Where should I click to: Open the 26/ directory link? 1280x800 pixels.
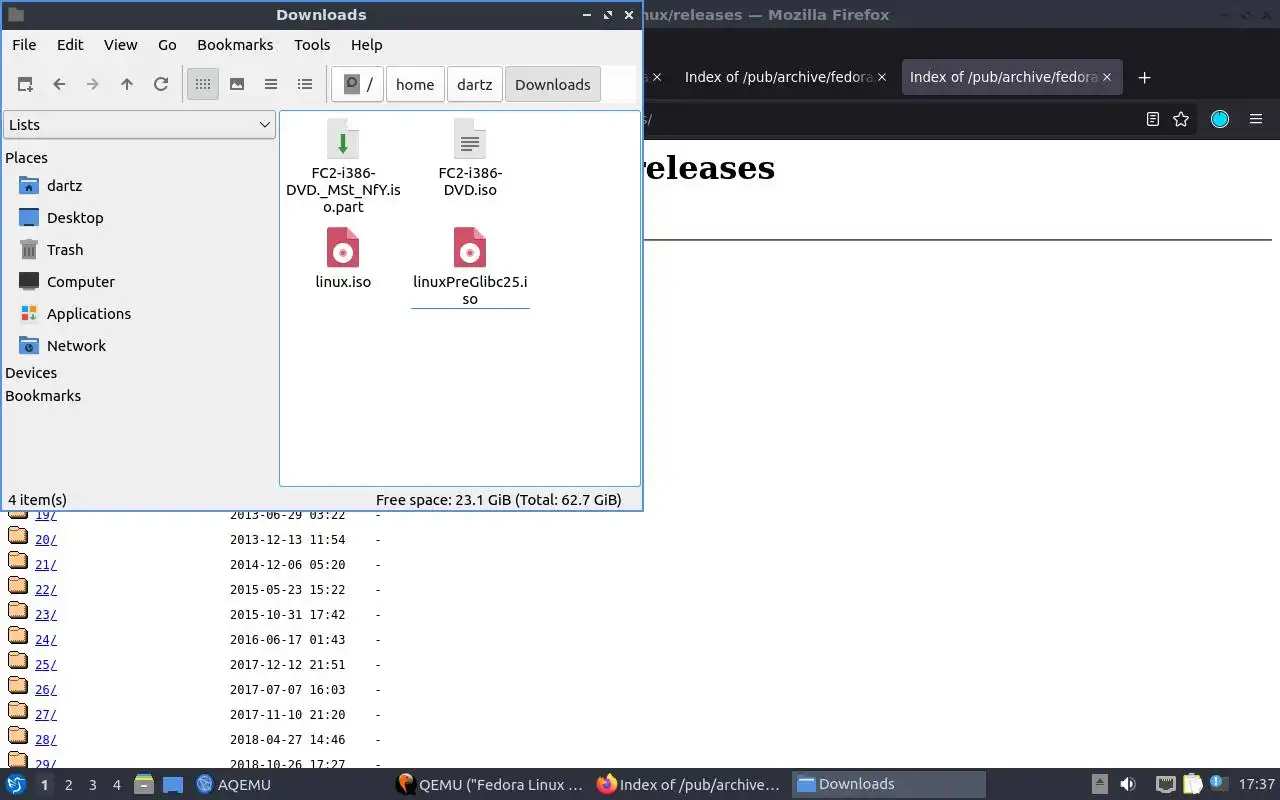(46, 690)
